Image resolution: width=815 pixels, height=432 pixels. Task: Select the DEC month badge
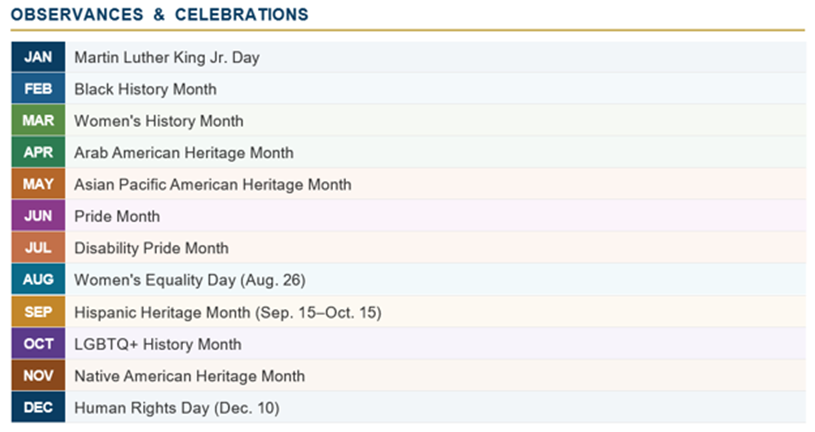click(x=38, y=407)
